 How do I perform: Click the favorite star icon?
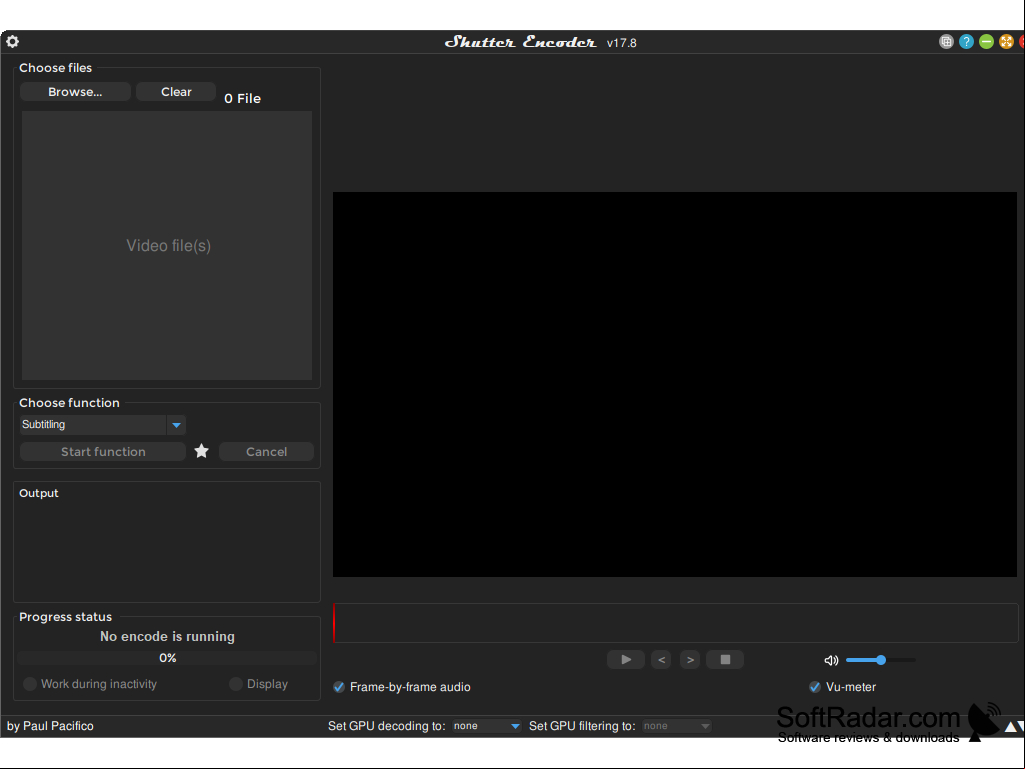pos(201,451)
